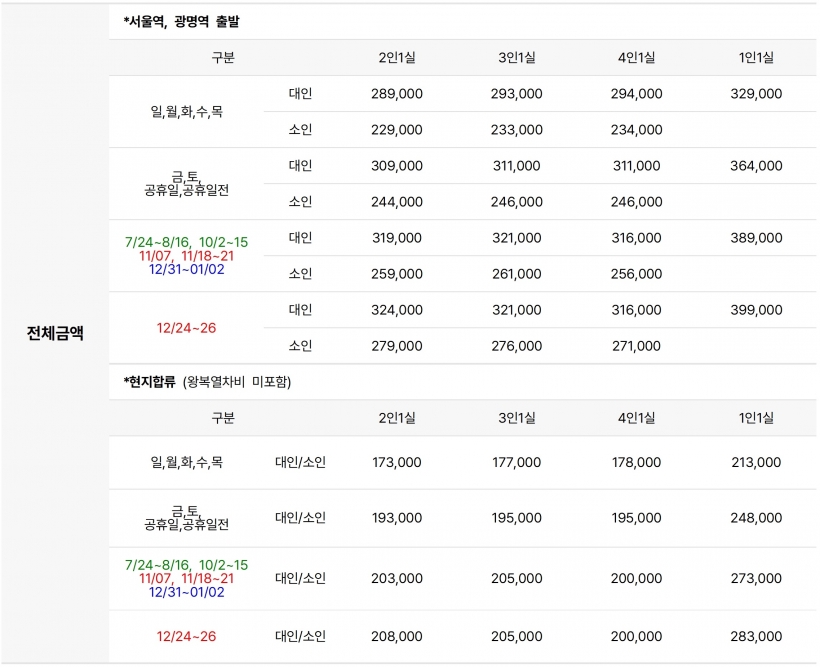Click the blue 12/31~01/02 date text in the lower table
Screen dimensions: 820x667
[x=187, y=592]
